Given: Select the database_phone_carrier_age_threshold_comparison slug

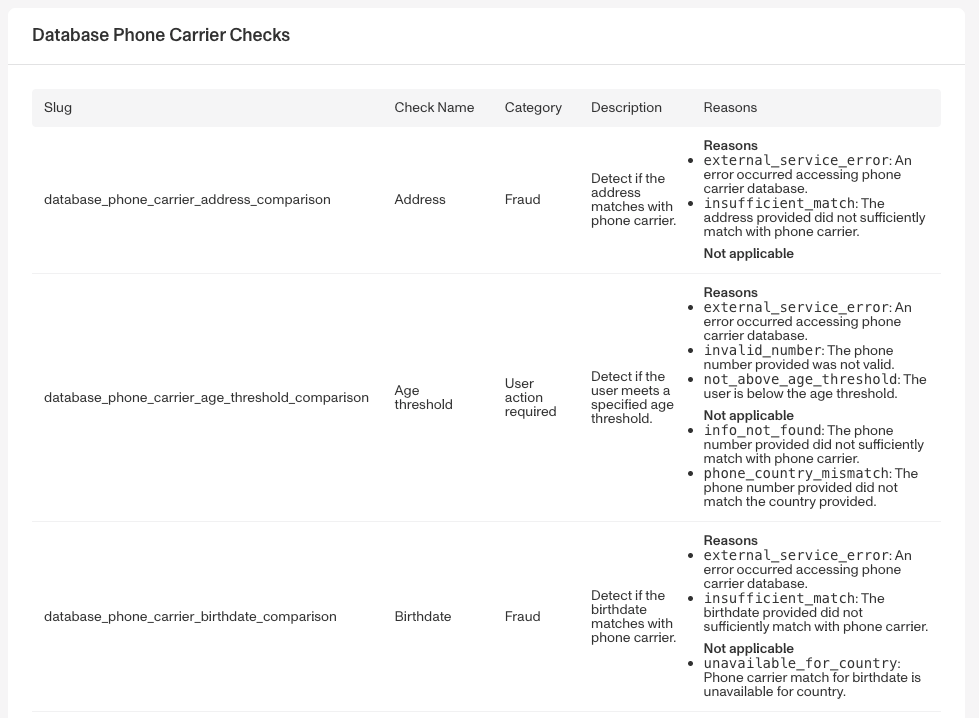Looking at the screenshot, I should (x=206, y=398).
